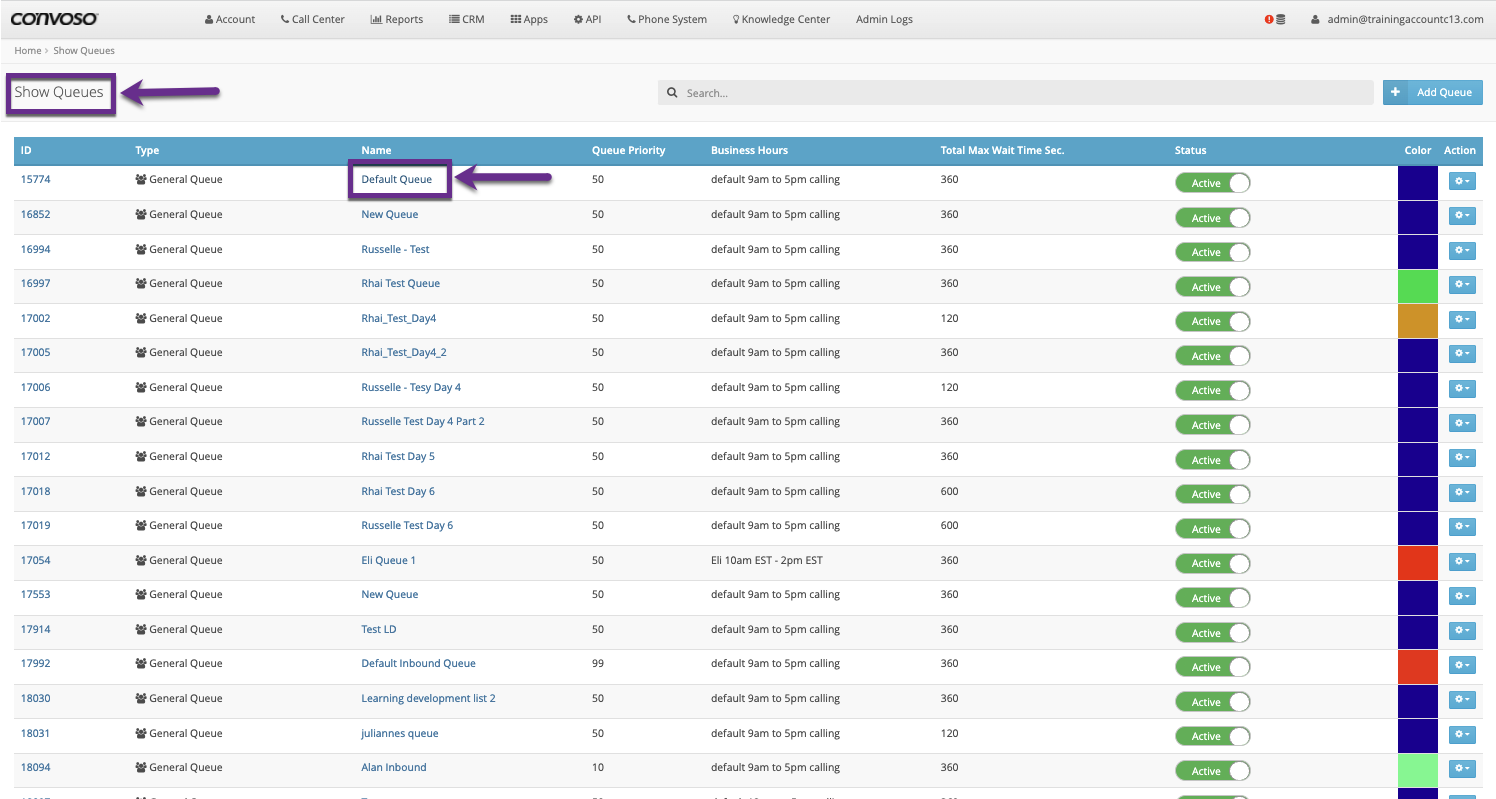Disable Active switch for Rhai_Test_Day4
Screen dimensions: 1496x799
[1212, 321]
